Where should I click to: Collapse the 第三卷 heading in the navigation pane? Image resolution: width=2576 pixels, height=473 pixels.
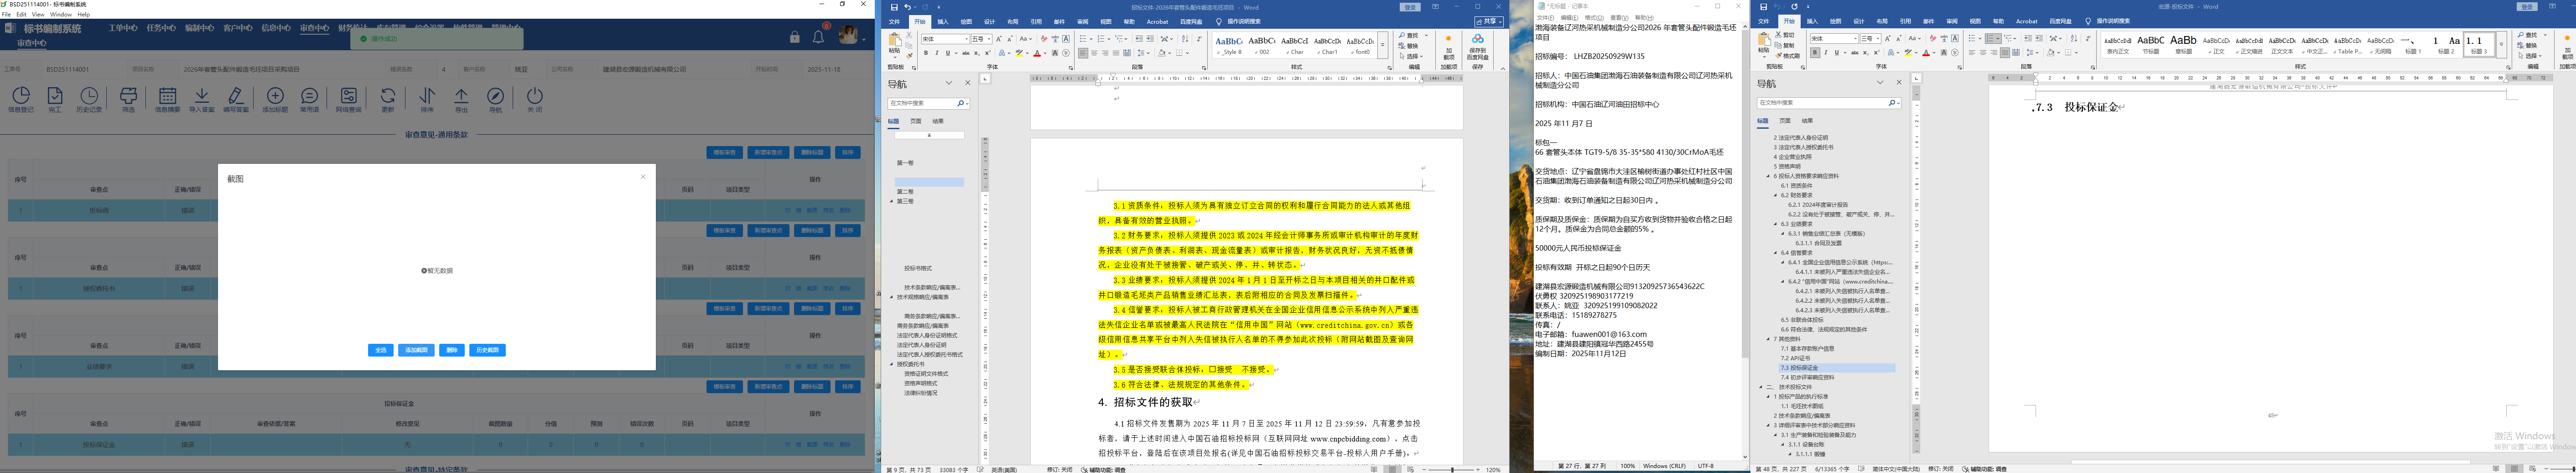click(x=892, y=201)
